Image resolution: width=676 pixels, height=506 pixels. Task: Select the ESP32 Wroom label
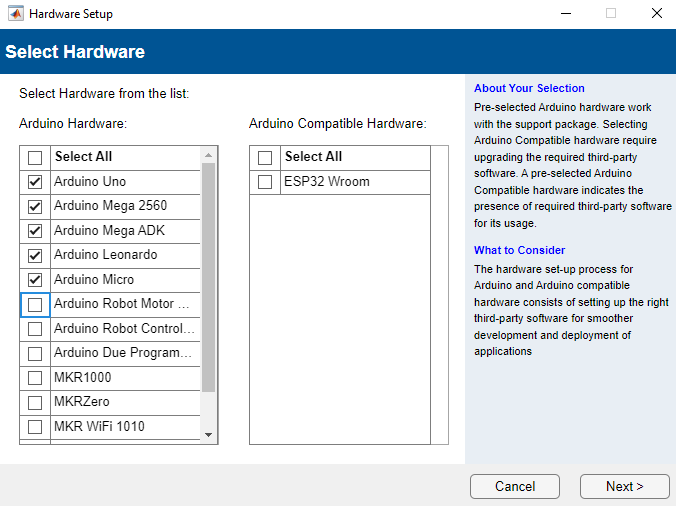(327, 181)
